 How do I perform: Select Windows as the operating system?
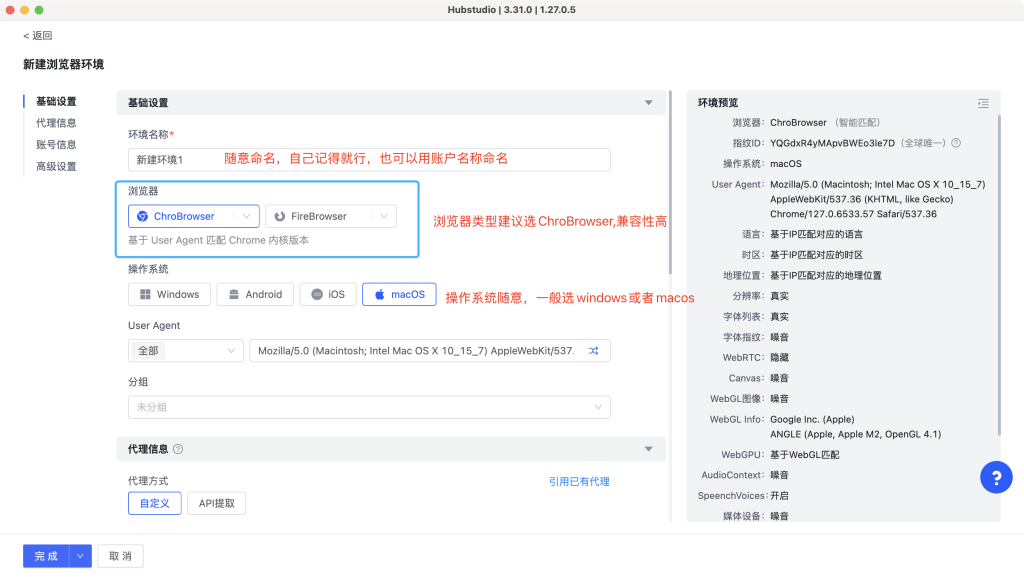pos(168,294)
